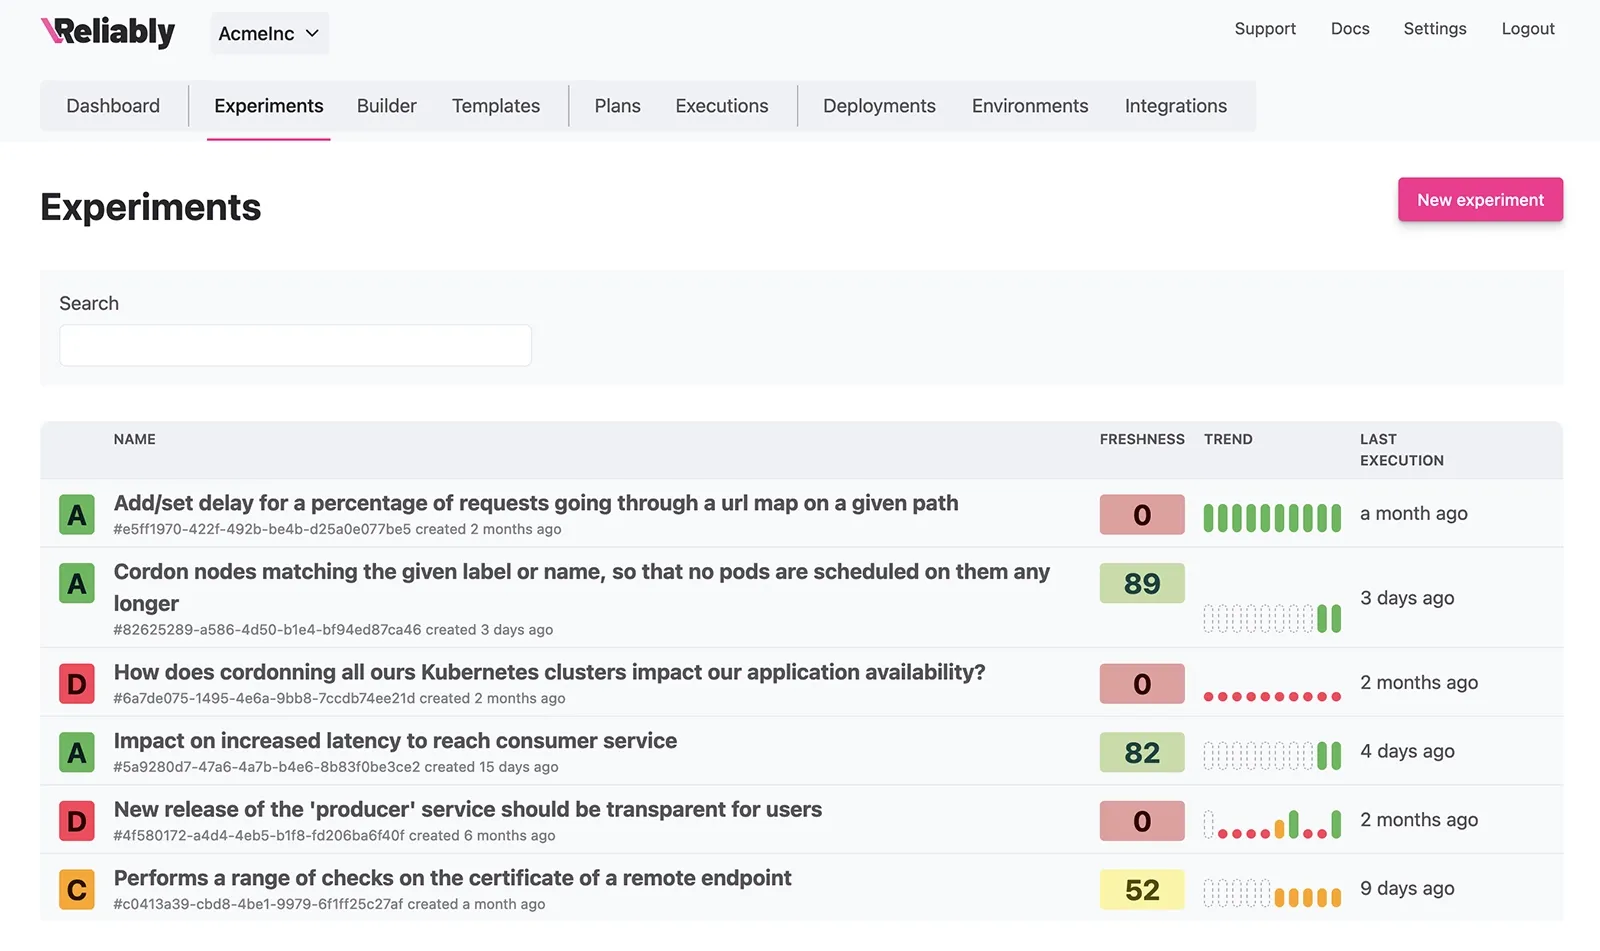This screenshot has width=1600, height=951.
Task: Click '2 months ago' in producer service row
Action: point(1419,820)
